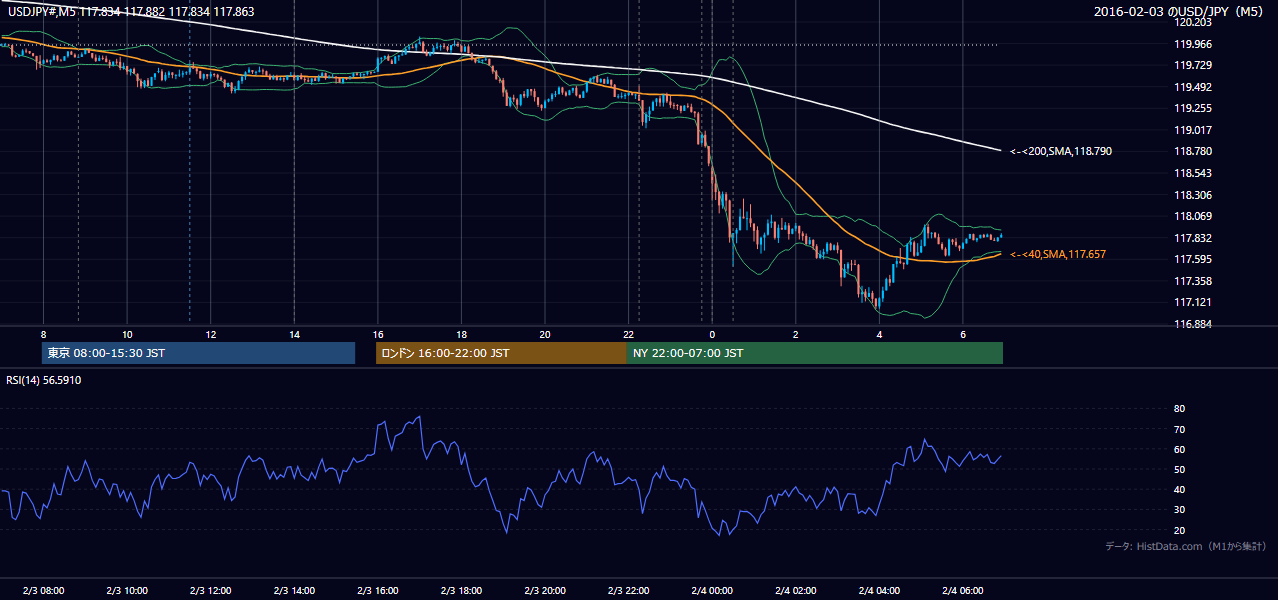Click the 2/3 08:00 time label

tap(43, 591)
